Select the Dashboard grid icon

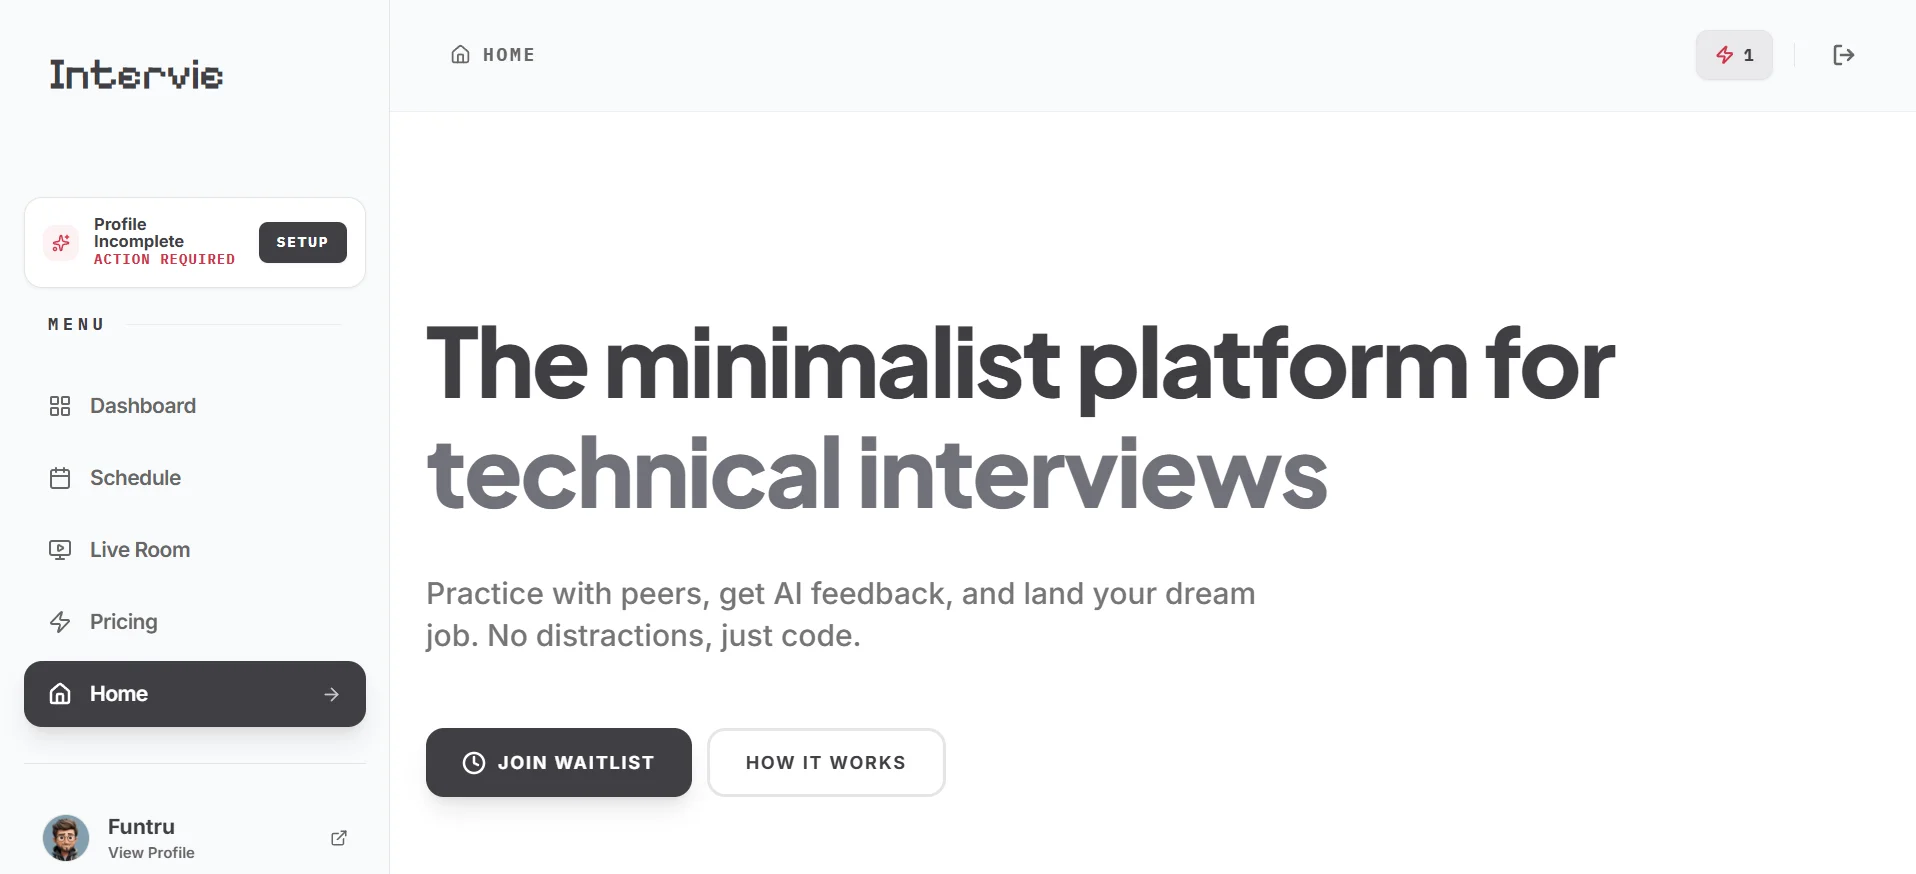(x=60, y=406)
